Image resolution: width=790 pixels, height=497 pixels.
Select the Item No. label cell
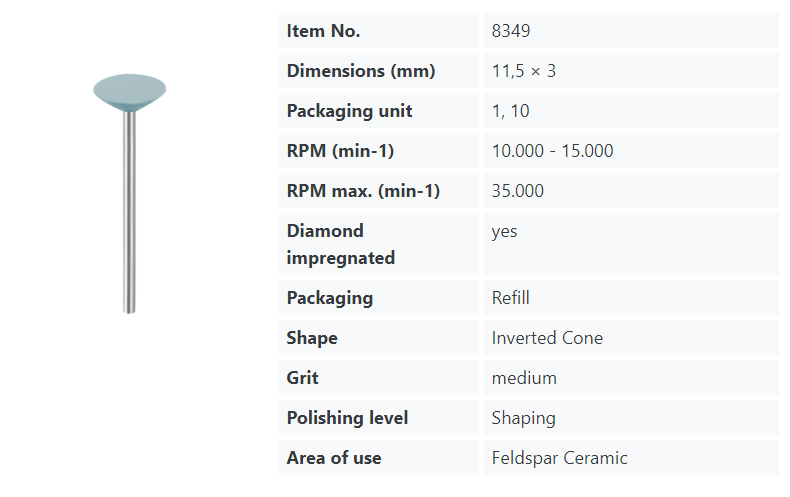(x=323, y=31)
